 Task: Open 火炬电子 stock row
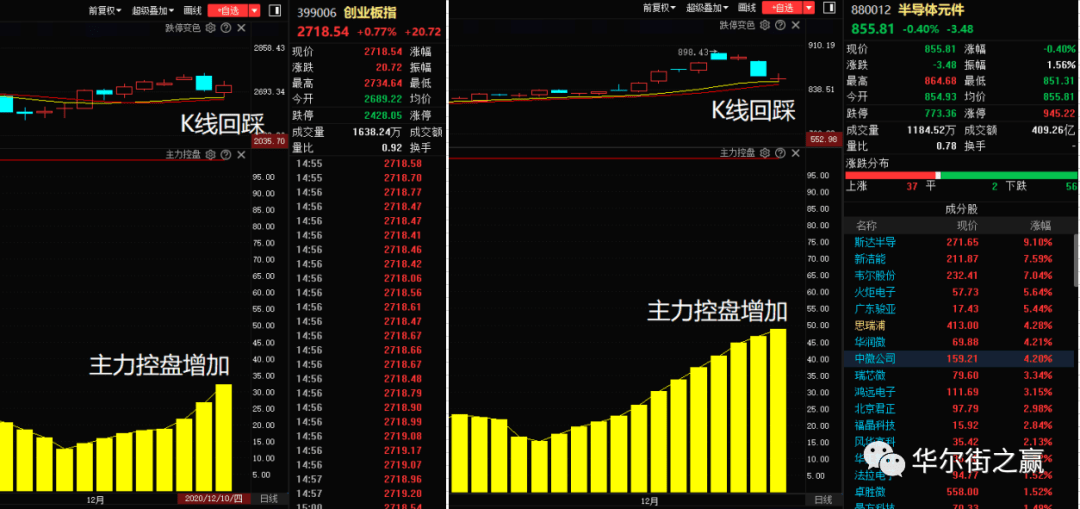click(959, 292)
